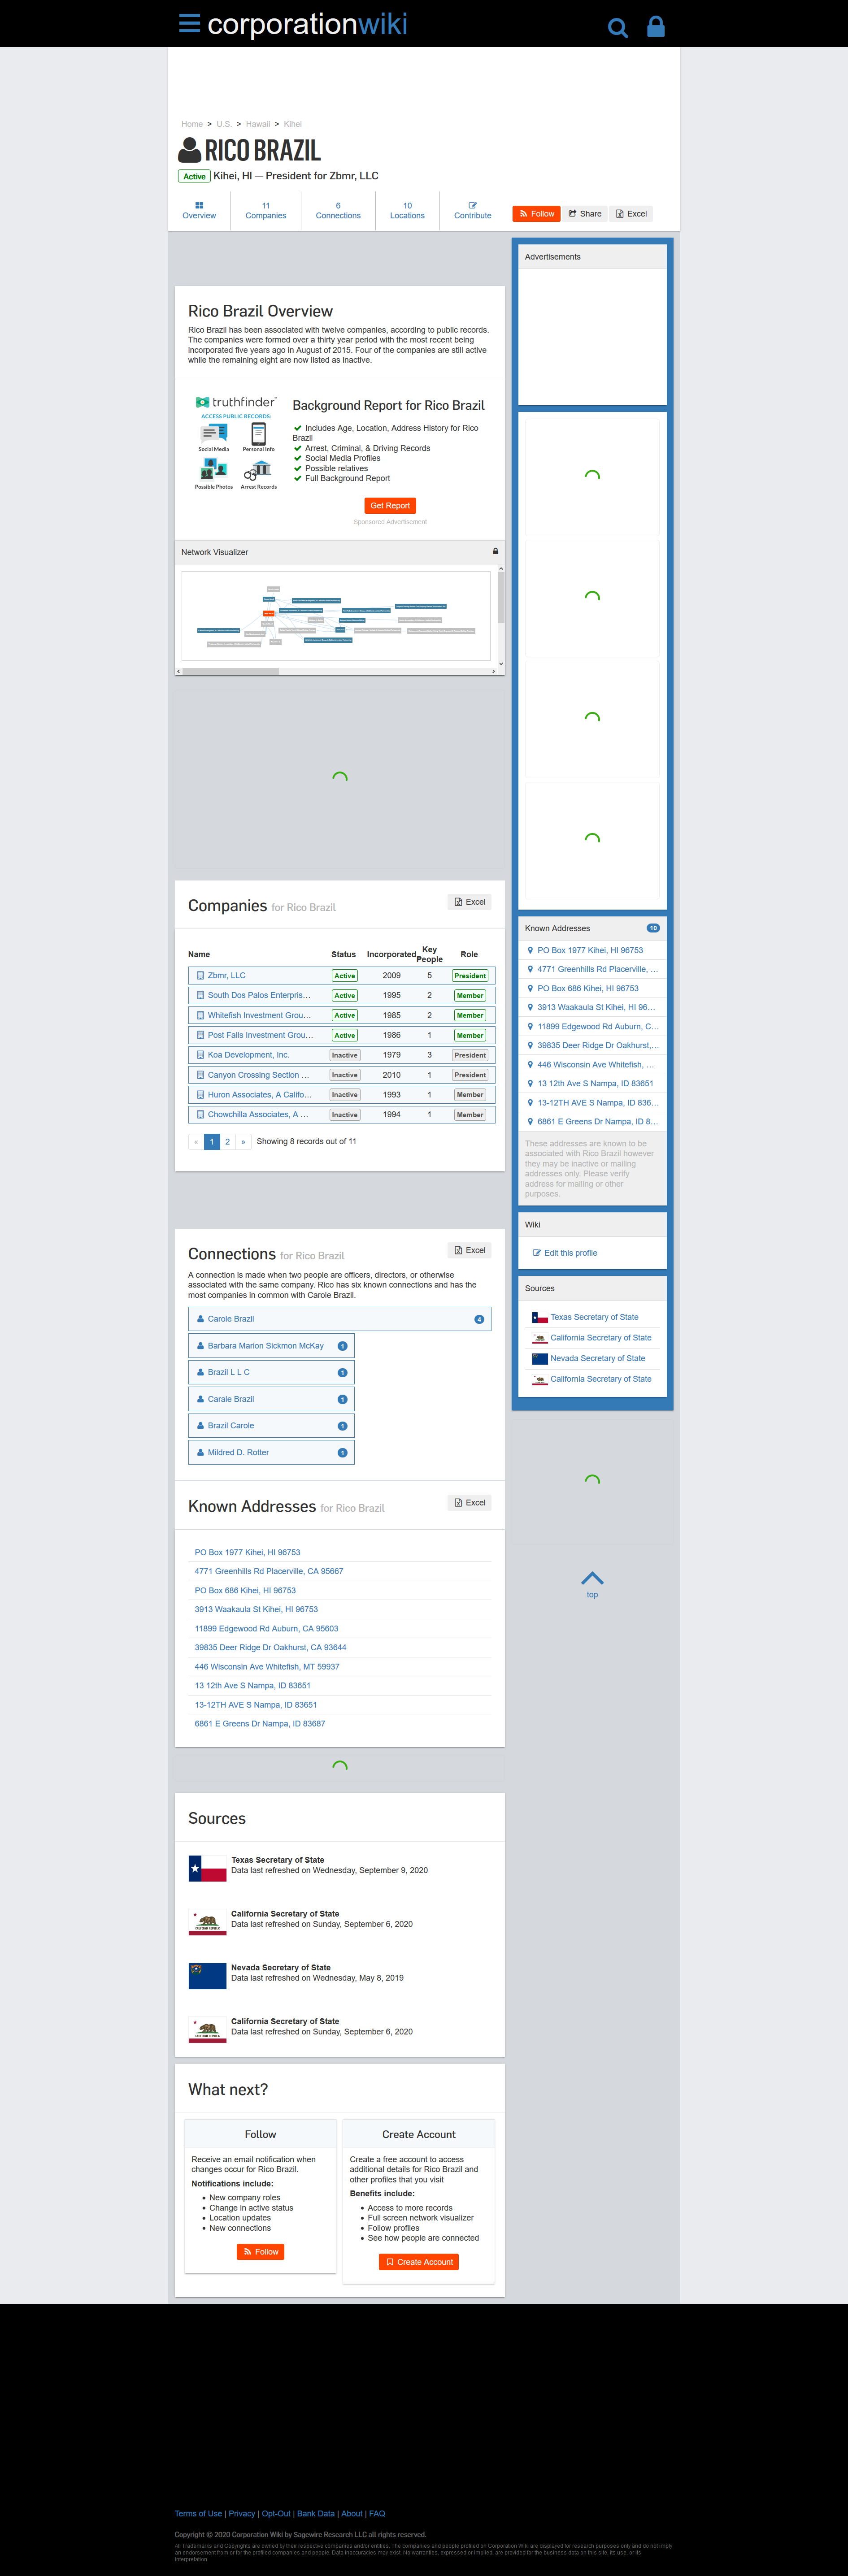This screenshot has width=848, height=2576.
Task: Click the Network Visualizer graph preview
Action: tap(336, 616)
